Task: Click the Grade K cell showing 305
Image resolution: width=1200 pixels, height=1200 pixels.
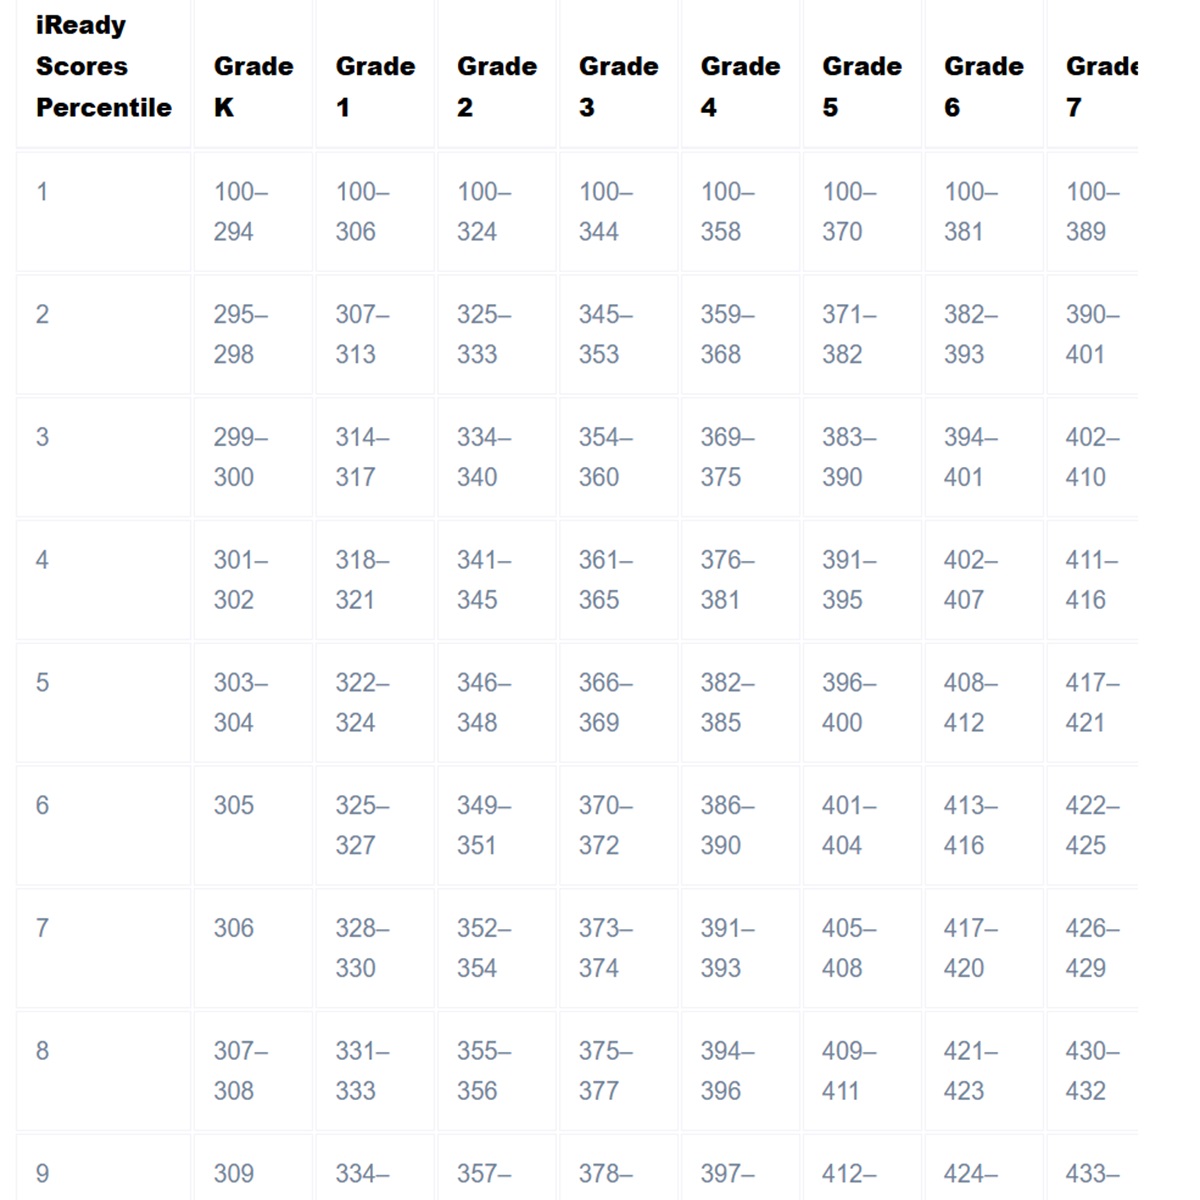Action: tap(234, 806)
